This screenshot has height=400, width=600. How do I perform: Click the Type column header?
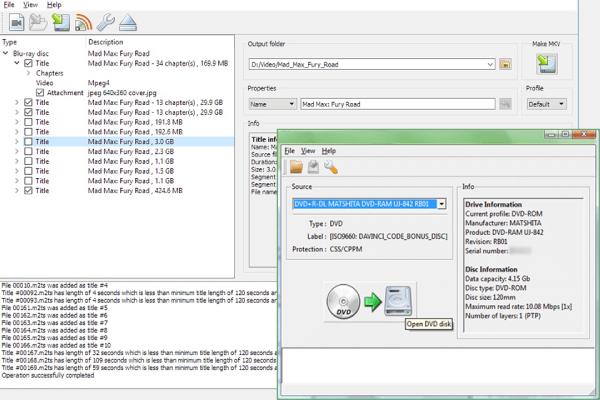[x=10, y=42]
